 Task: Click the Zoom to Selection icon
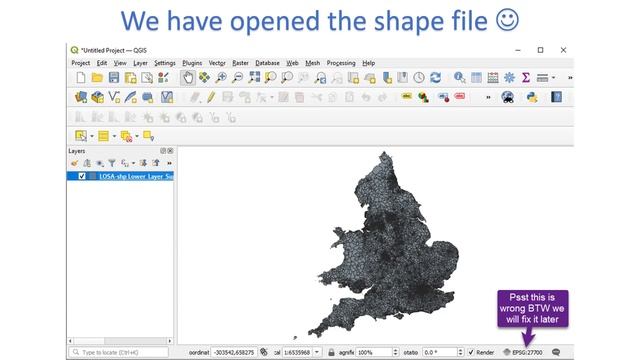(270, 78)
